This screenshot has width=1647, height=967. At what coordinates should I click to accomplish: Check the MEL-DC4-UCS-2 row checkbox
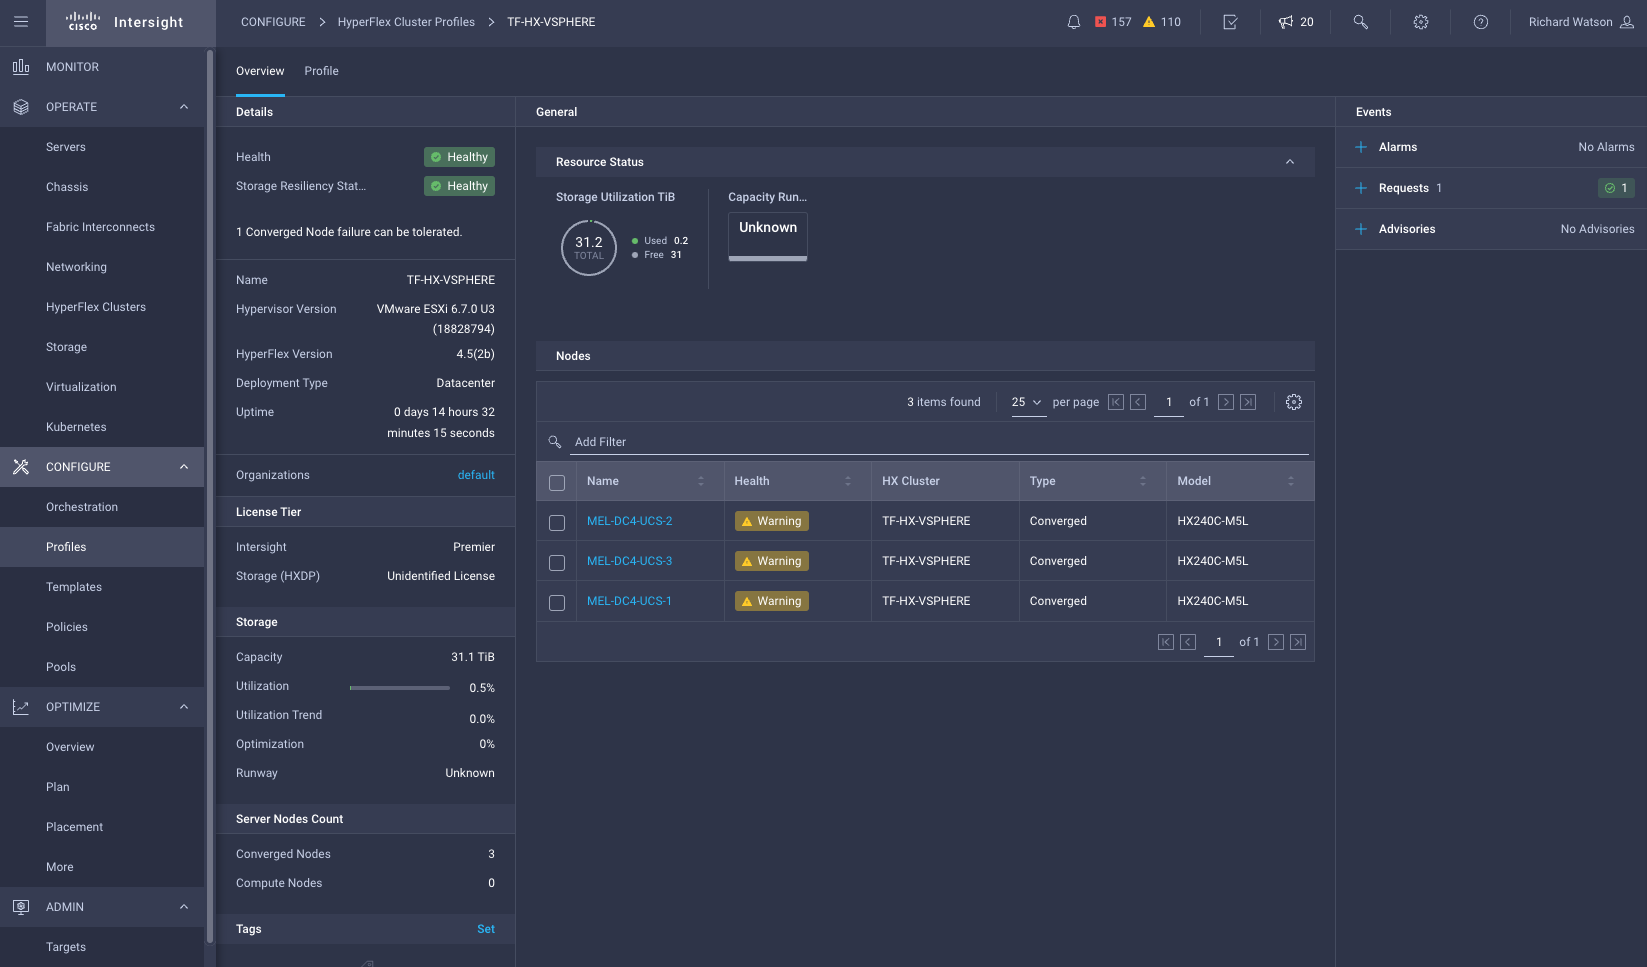tap(557, 523)
